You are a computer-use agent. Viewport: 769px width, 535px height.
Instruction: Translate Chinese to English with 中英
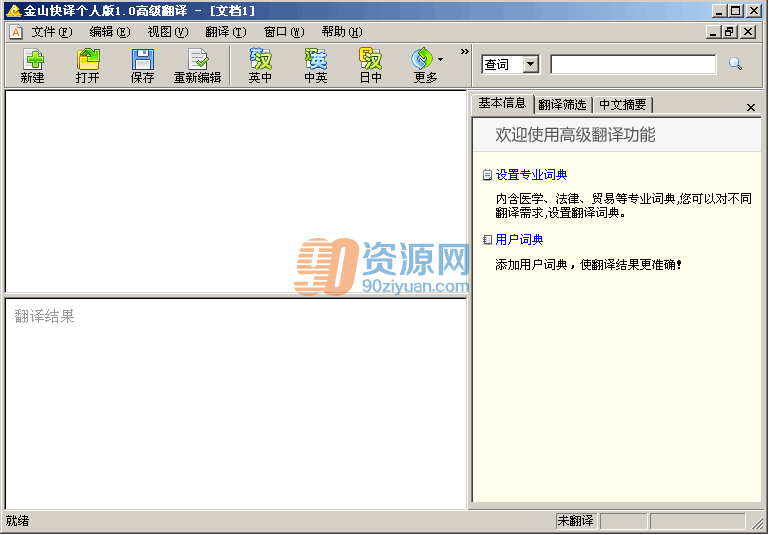pos(315,66)
